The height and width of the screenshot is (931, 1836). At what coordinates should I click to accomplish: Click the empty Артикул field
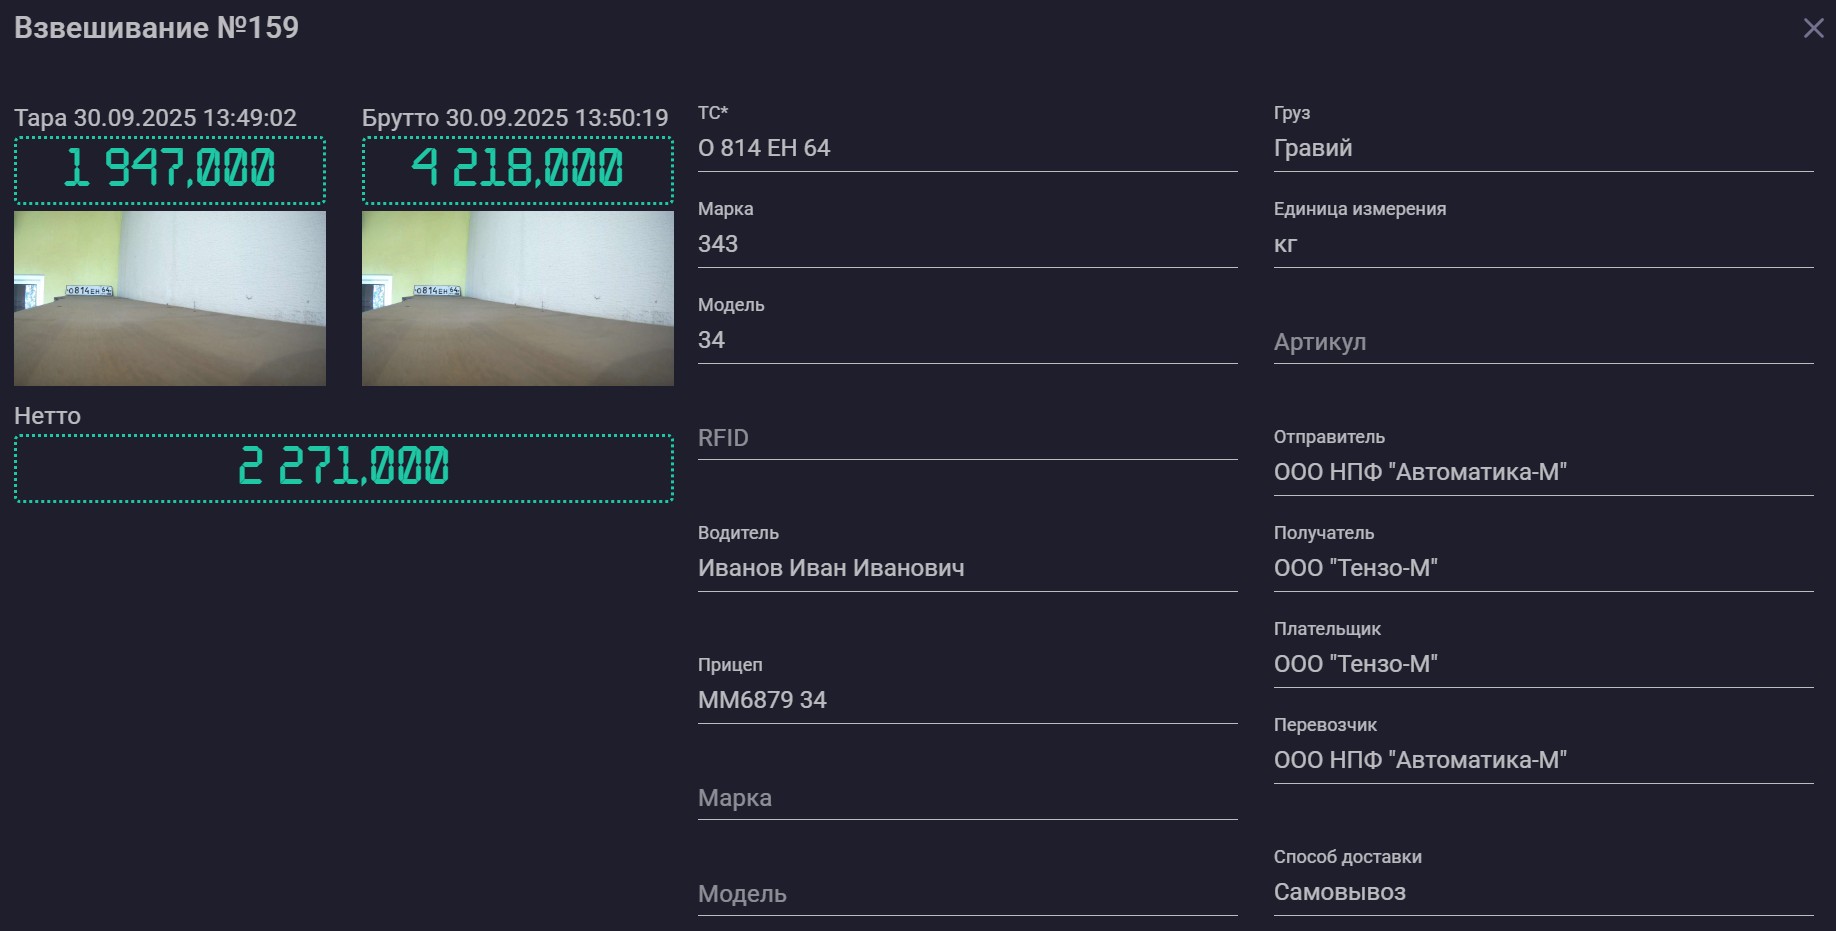[1543, 342]
